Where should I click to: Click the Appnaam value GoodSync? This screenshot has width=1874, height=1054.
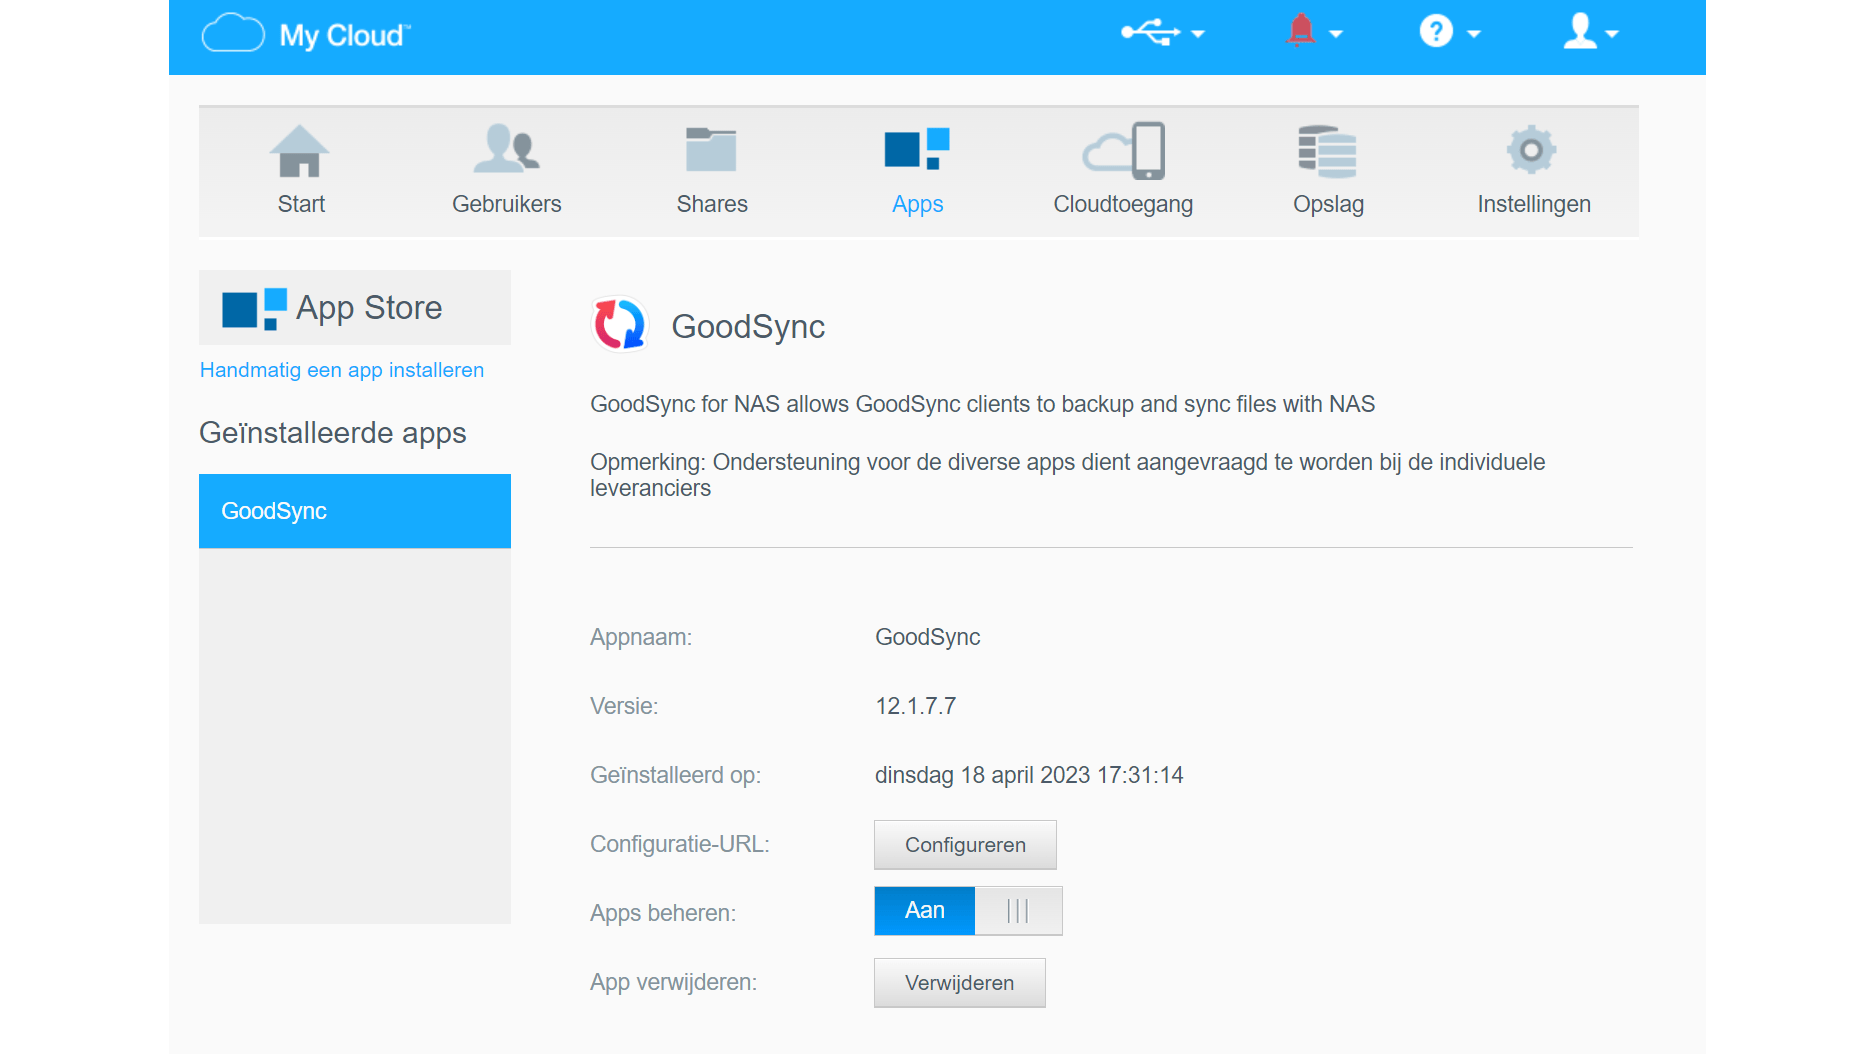pyautogui.click(x=928, y=638)
